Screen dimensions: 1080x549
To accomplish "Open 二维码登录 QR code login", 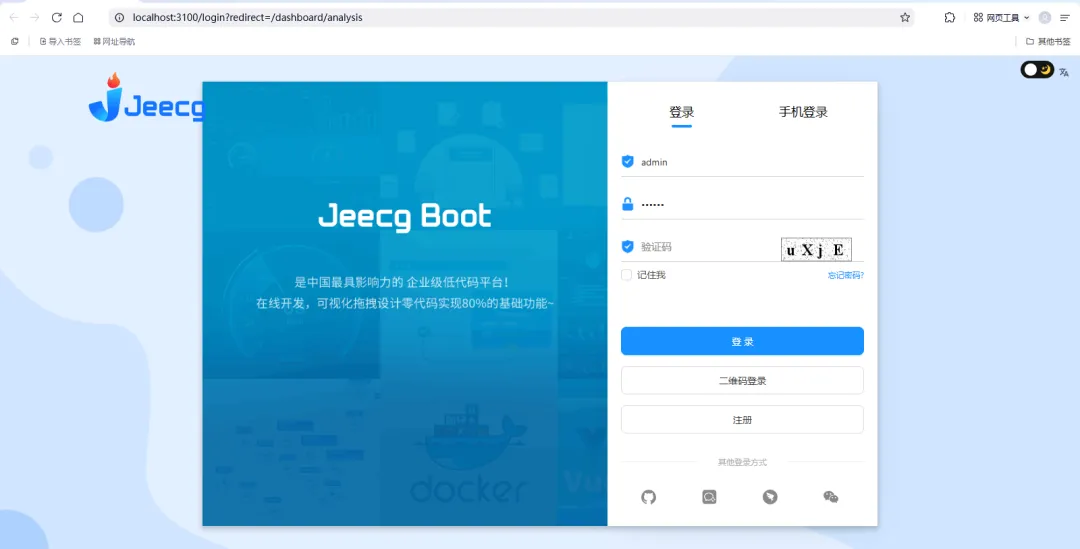I will [x=742, y=380].
